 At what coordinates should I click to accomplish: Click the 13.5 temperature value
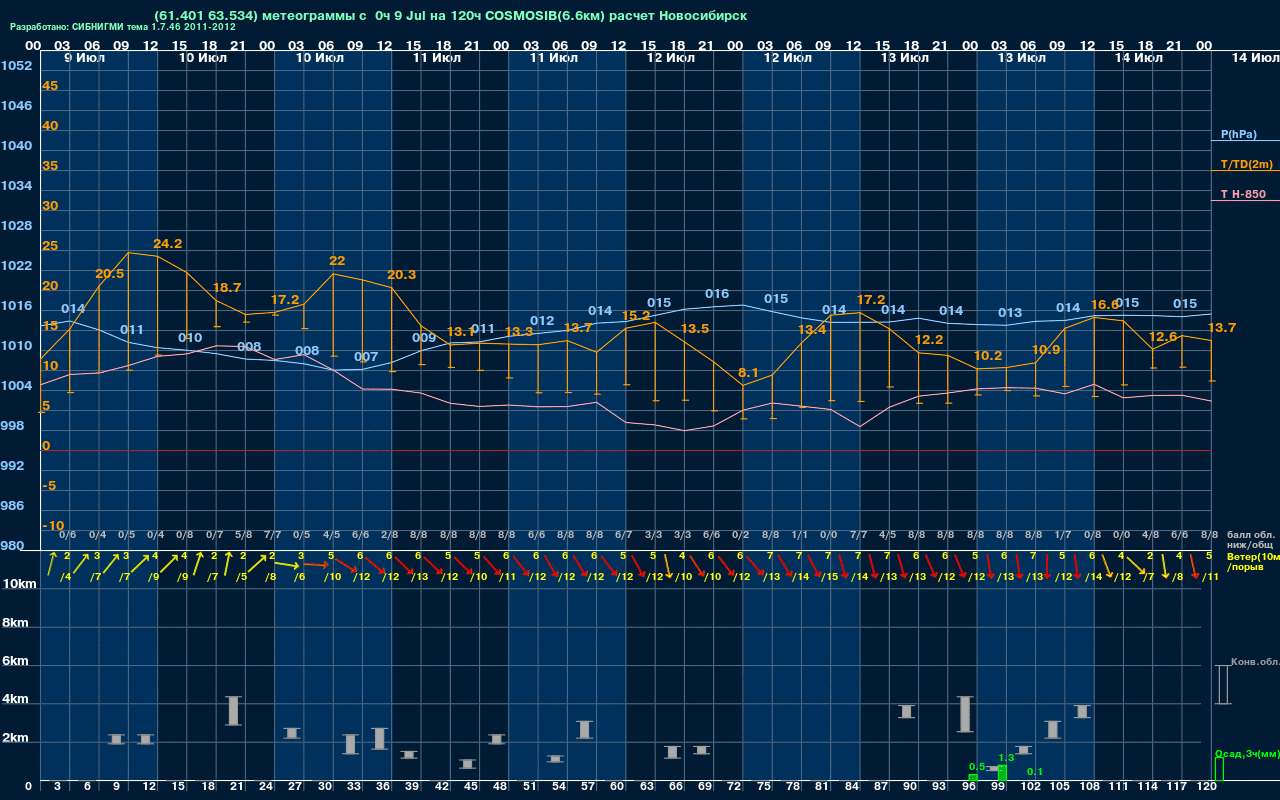click(694, 329)
